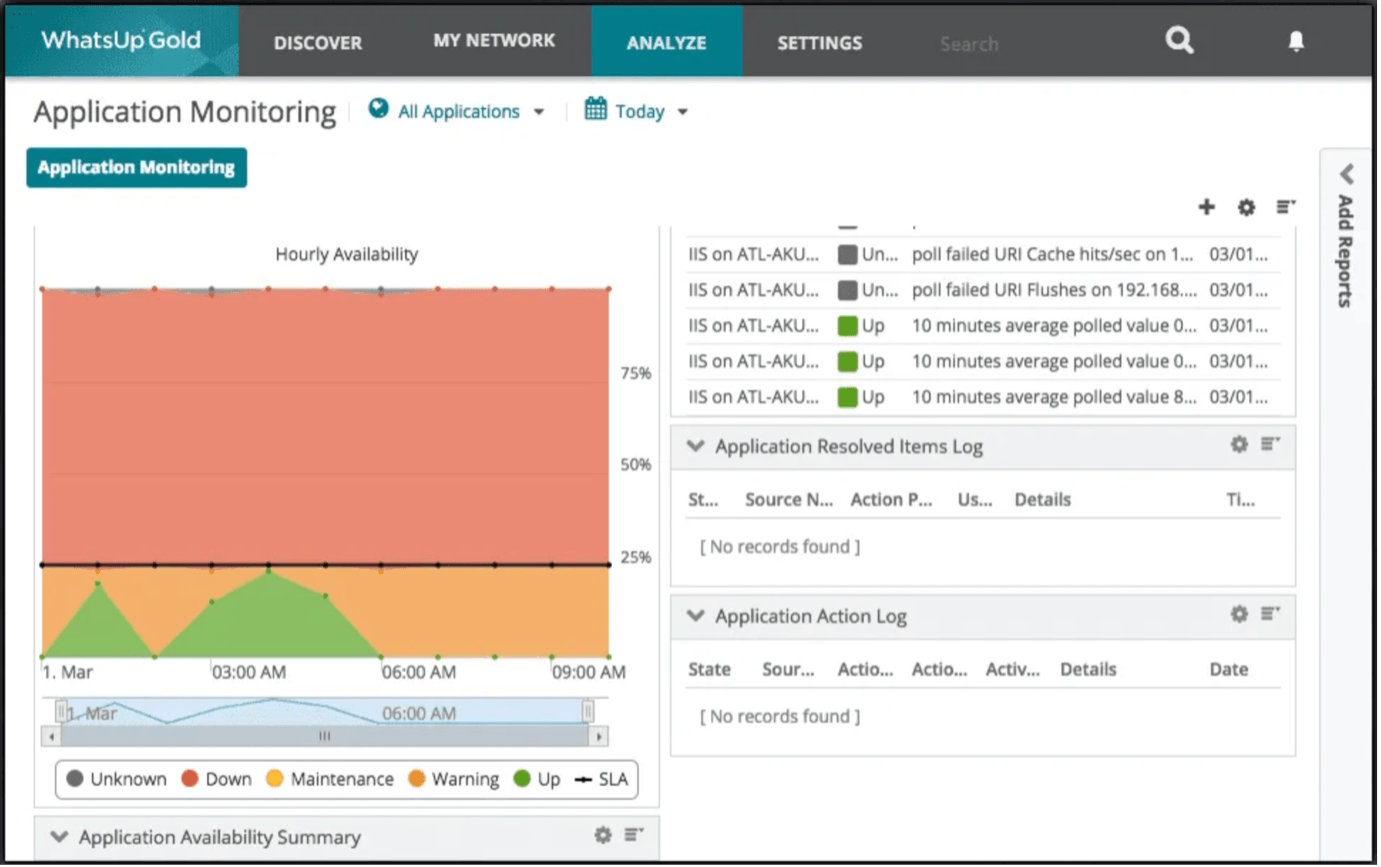Open the My Network menu

coord(495,41)
